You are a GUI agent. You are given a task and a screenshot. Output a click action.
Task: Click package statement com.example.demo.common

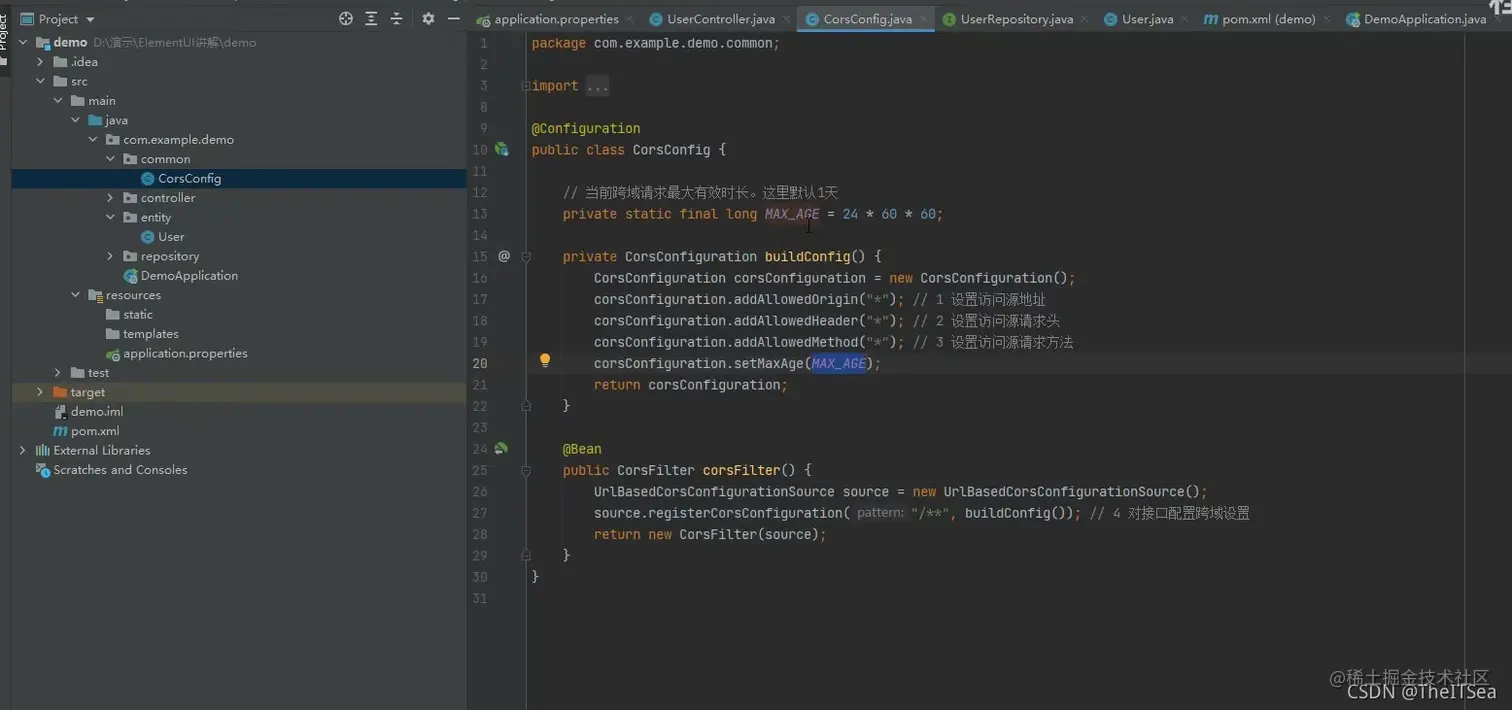655,43
